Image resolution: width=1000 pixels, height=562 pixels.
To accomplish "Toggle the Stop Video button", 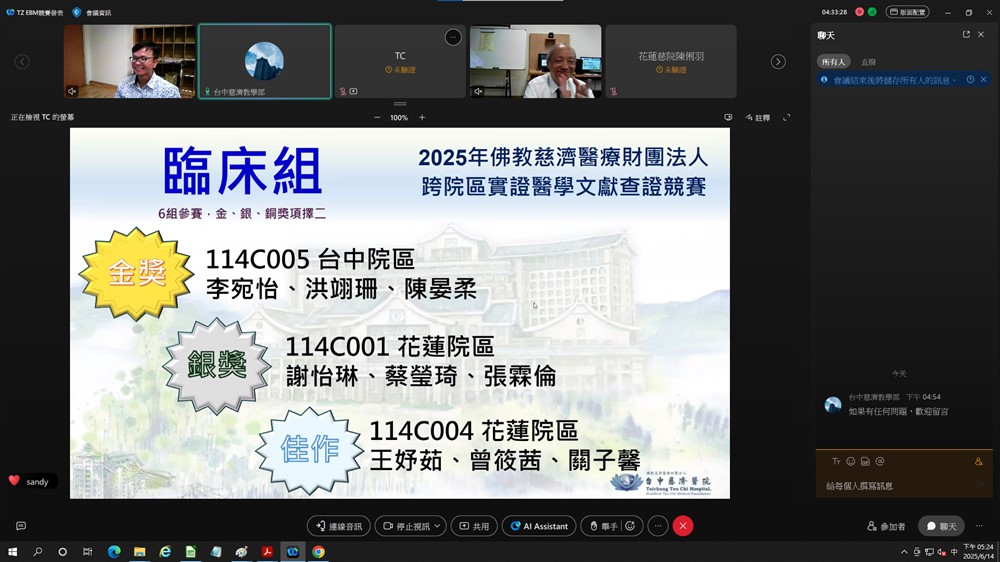I will tap(406, 526).
